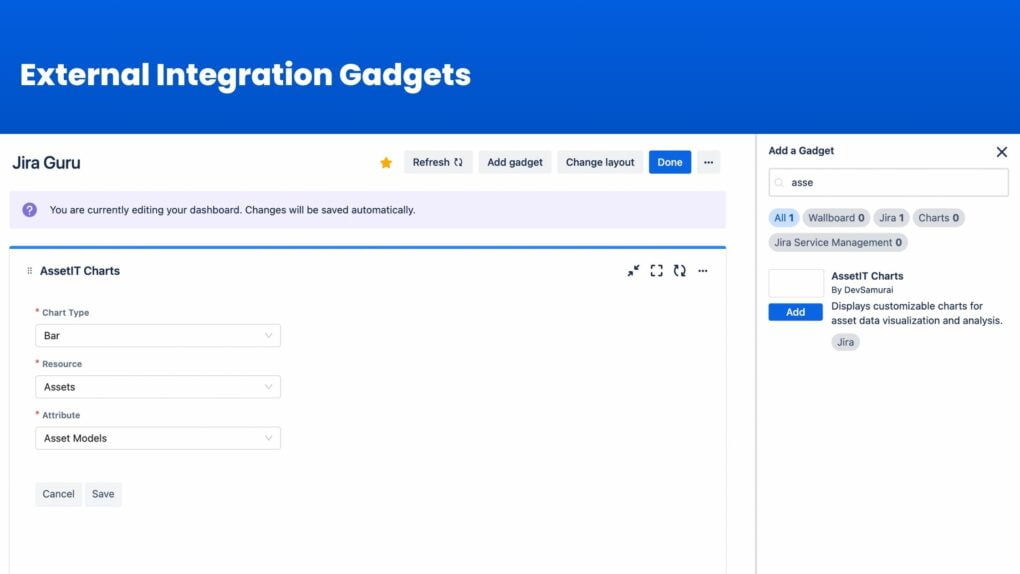This screenshot has width=1020, height=574.
Task: Select the Jira Service Management 0 filter
Action: [x=838, y=243]
